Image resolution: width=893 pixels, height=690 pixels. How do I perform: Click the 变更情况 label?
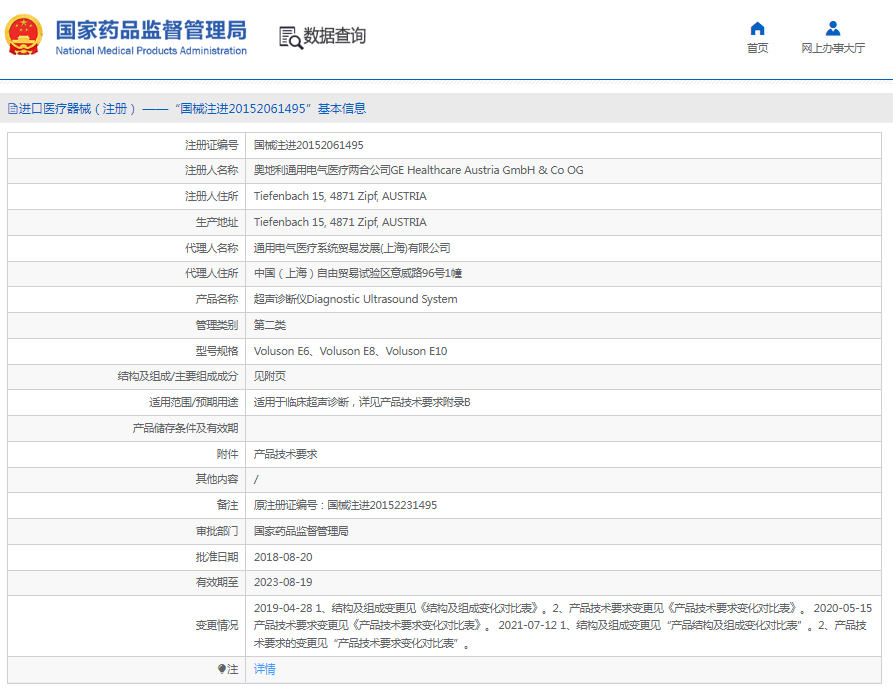coord(216,626)
